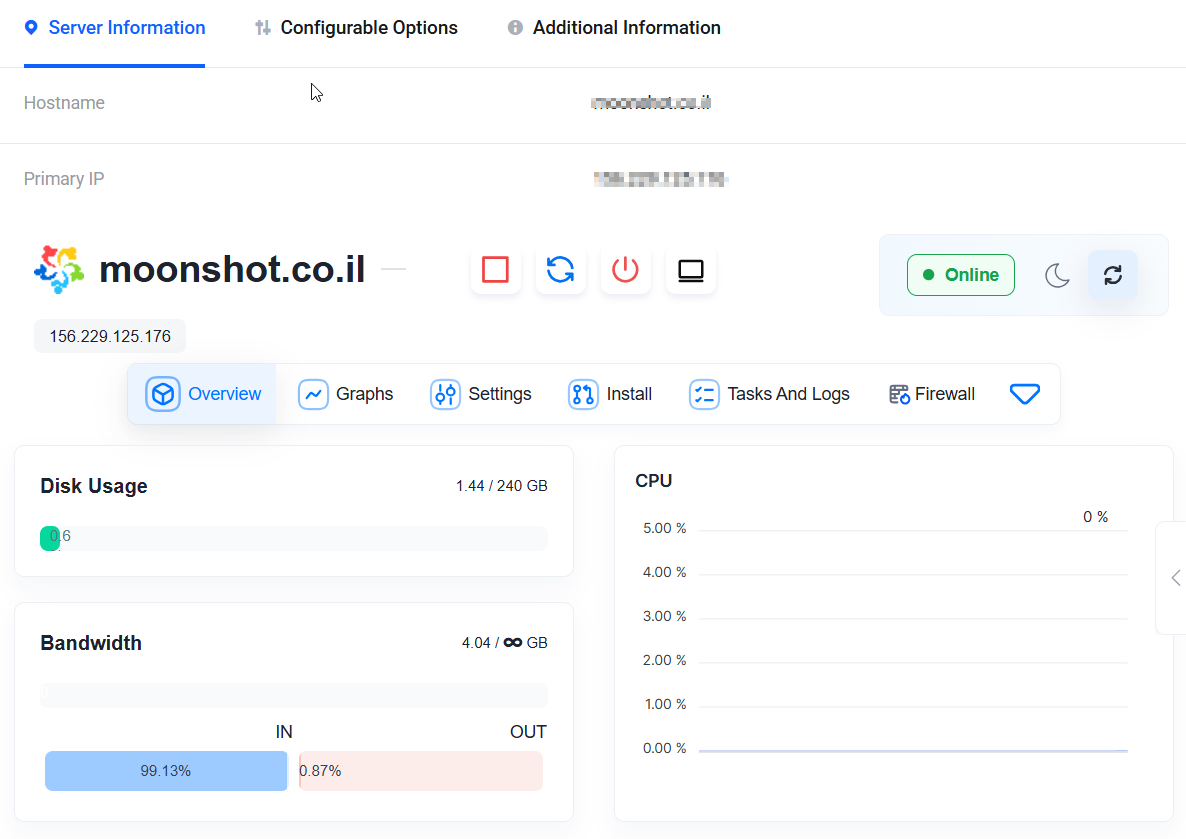Click the Firewall icon

[x=899, y=394]
